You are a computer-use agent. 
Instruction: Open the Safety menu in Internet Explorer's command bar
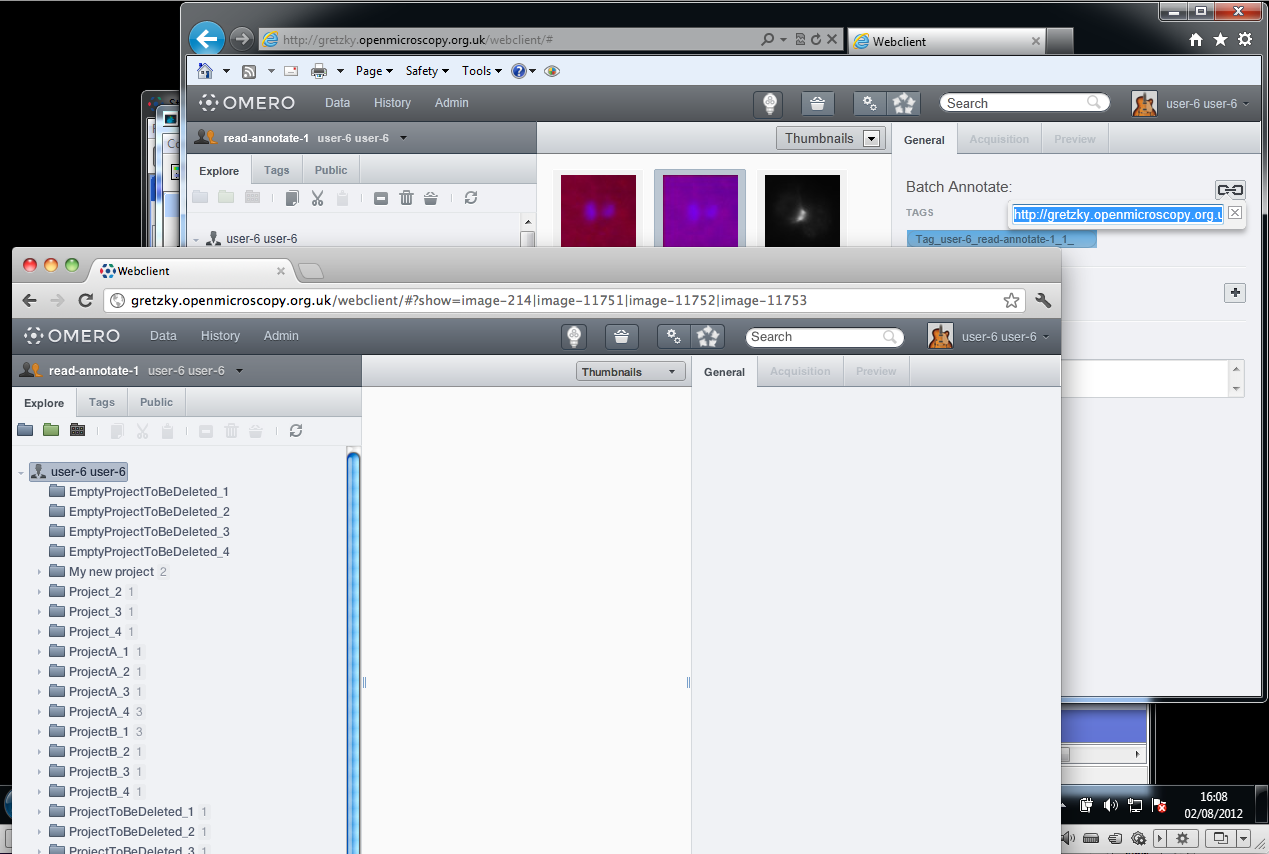pyautogui.click(x=427, y=71)
